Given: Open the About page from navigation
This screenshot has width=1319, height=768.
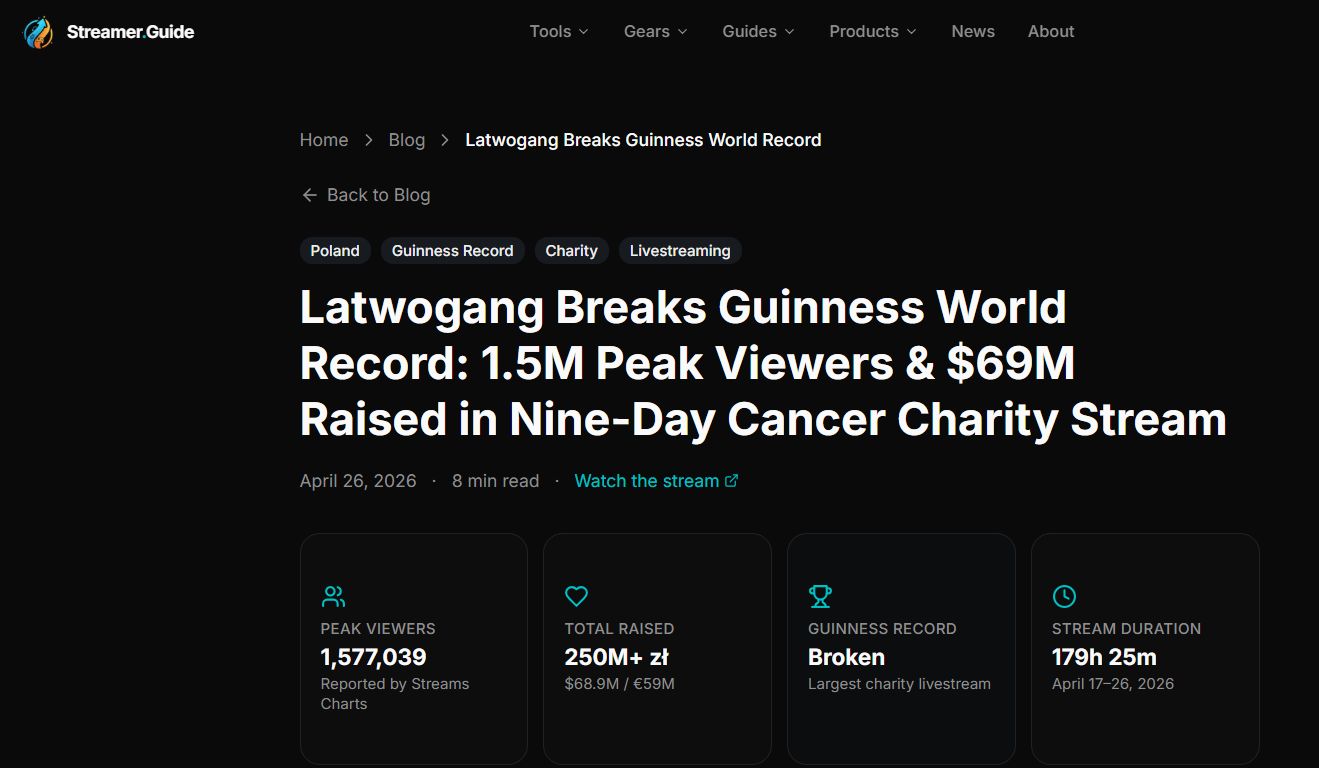Looking at the screenshot, I should (x=1050, y=31).
